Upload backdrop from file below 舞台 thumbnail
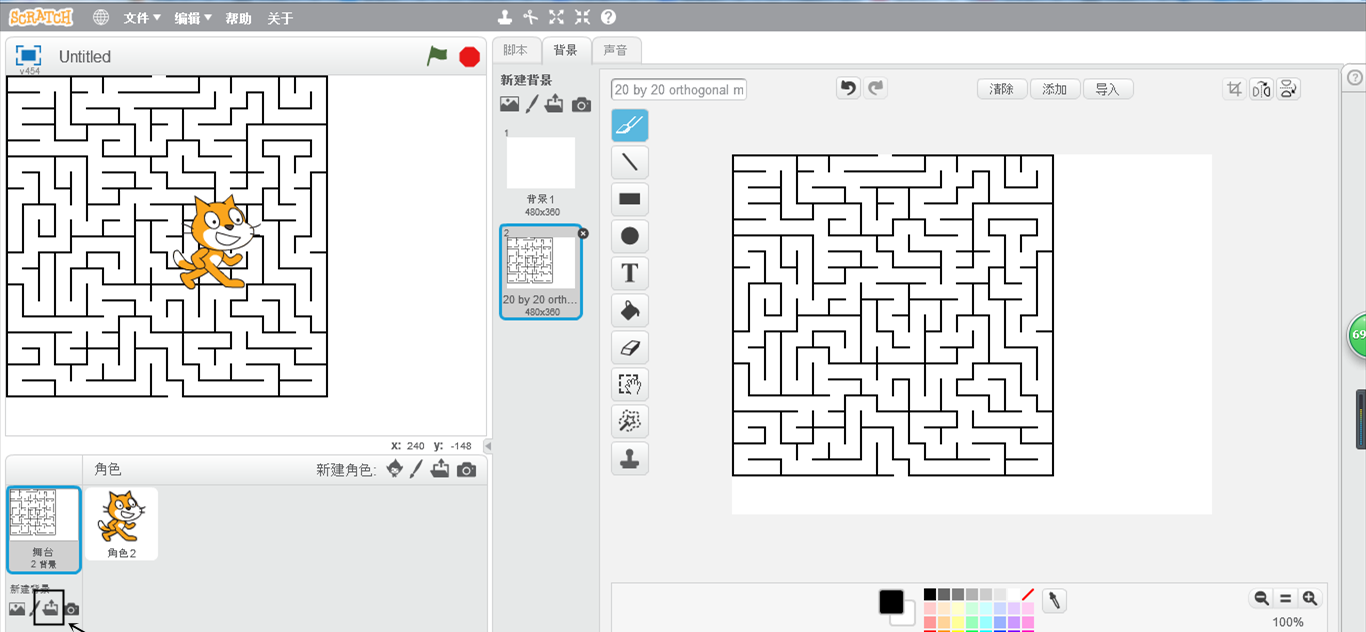This screenshot has width=1366, height=632. click(x=50, y=608)
